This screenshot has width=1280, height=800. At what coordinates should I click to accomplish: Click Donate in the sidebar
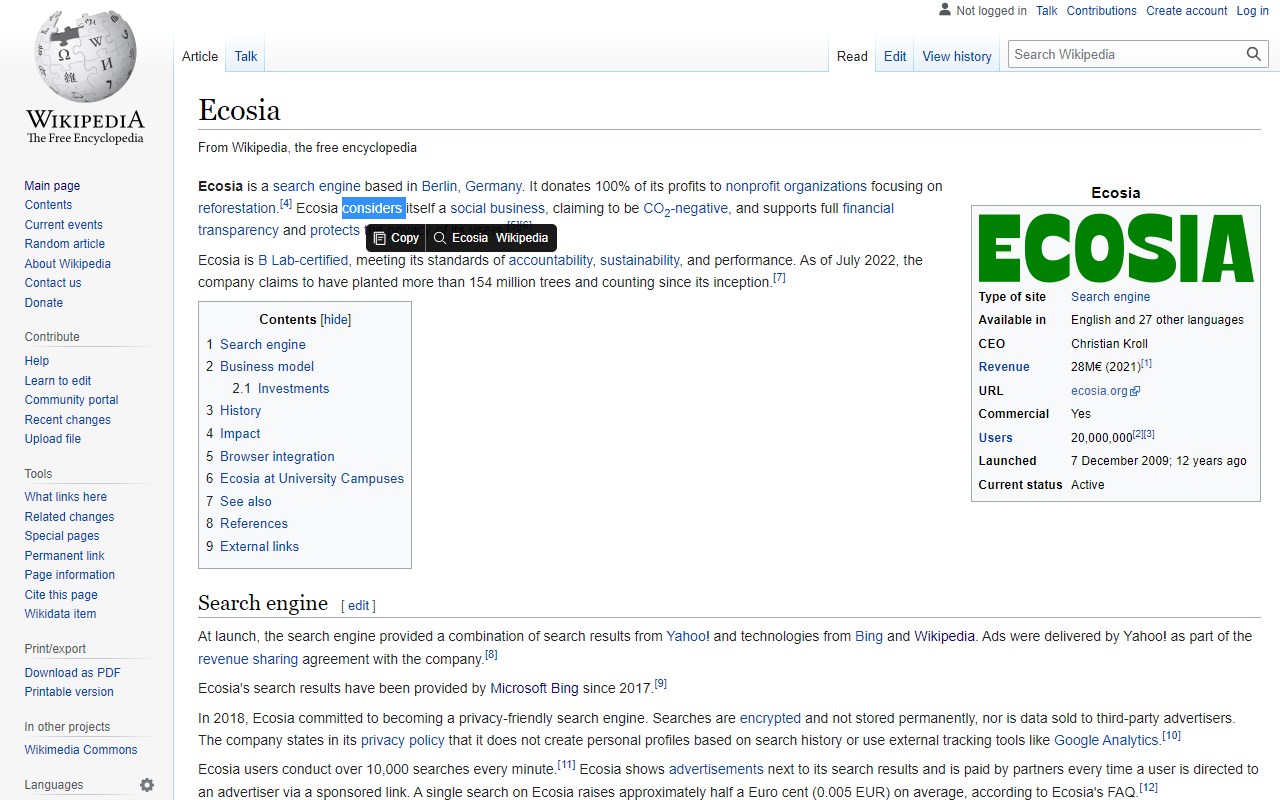point(44,303)
